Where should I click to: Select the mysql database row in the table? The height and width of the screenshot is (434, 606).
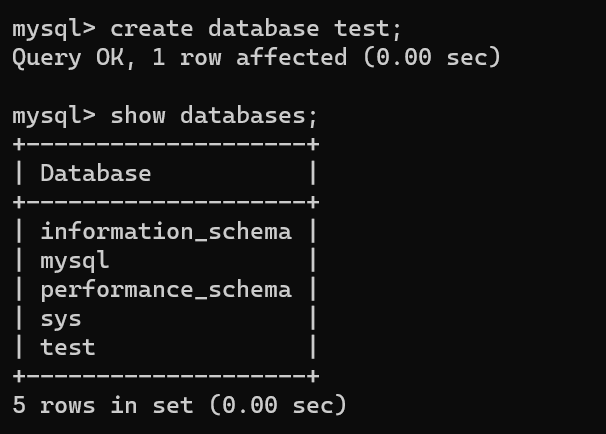(x=75, y=261)
